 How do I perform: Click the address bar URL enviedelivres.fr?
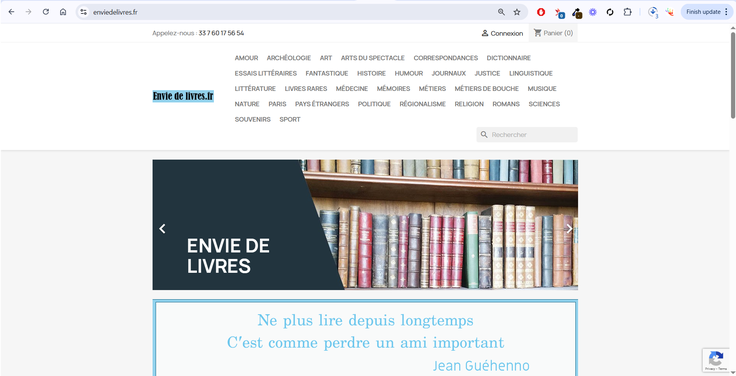[x=115, y=12]
